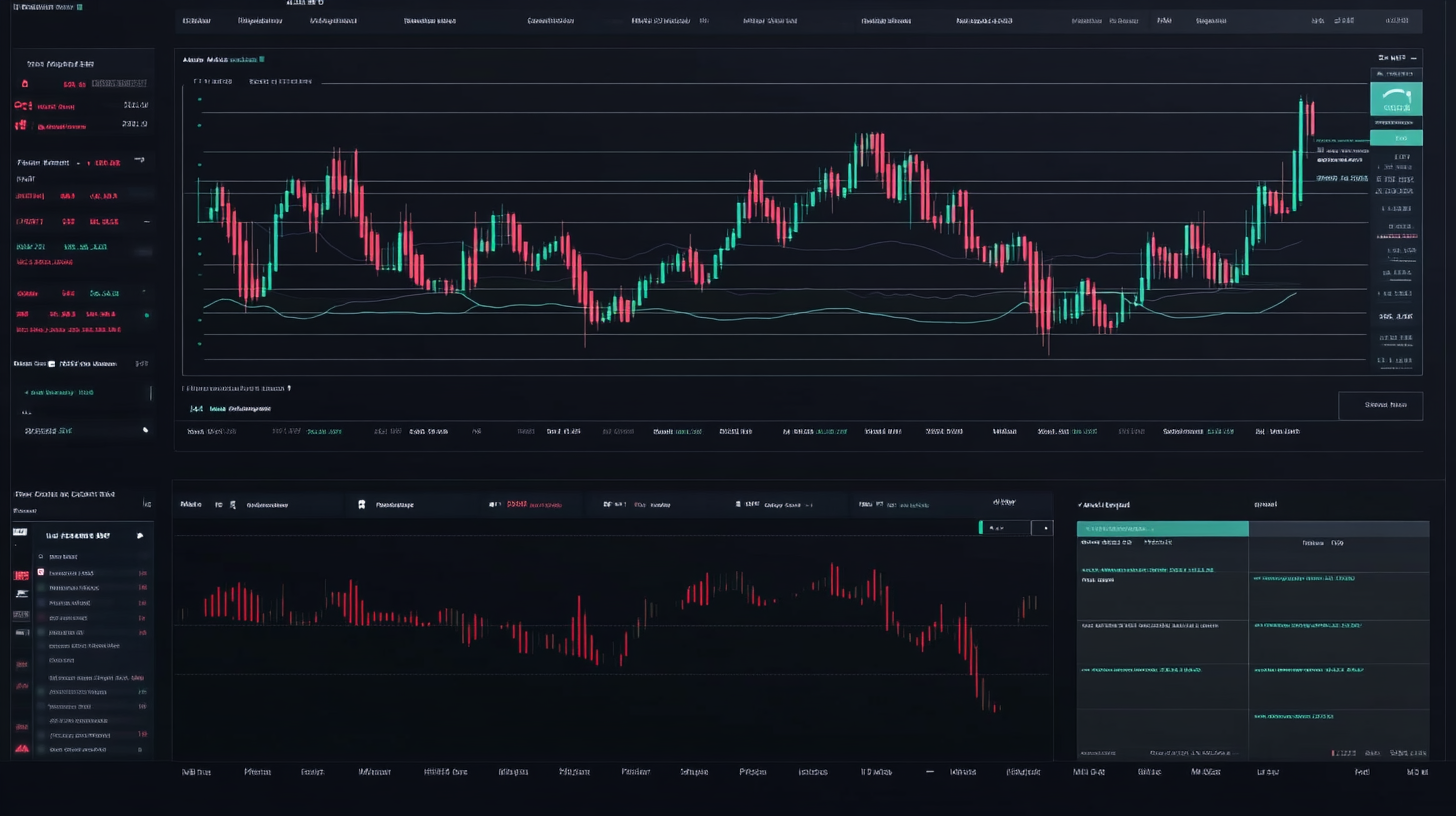Click the flag icon in the bottom chart toolbar
The width and height of the screenshot is (1456, 816).
coord(362,504)
